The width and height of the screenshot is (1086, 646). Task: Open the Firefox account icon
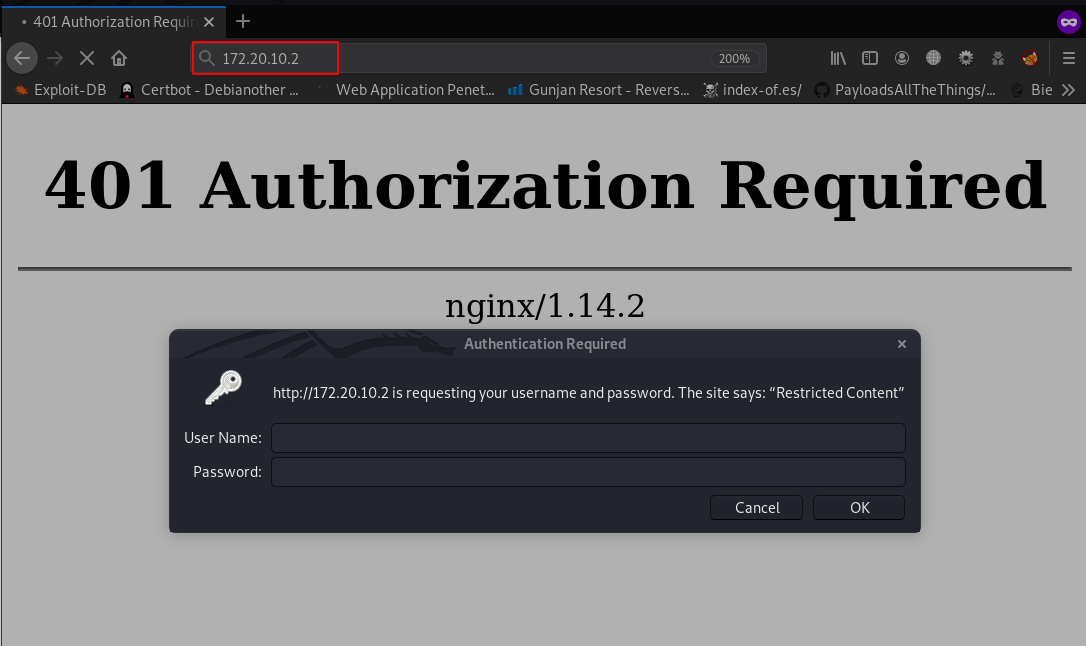902,58
